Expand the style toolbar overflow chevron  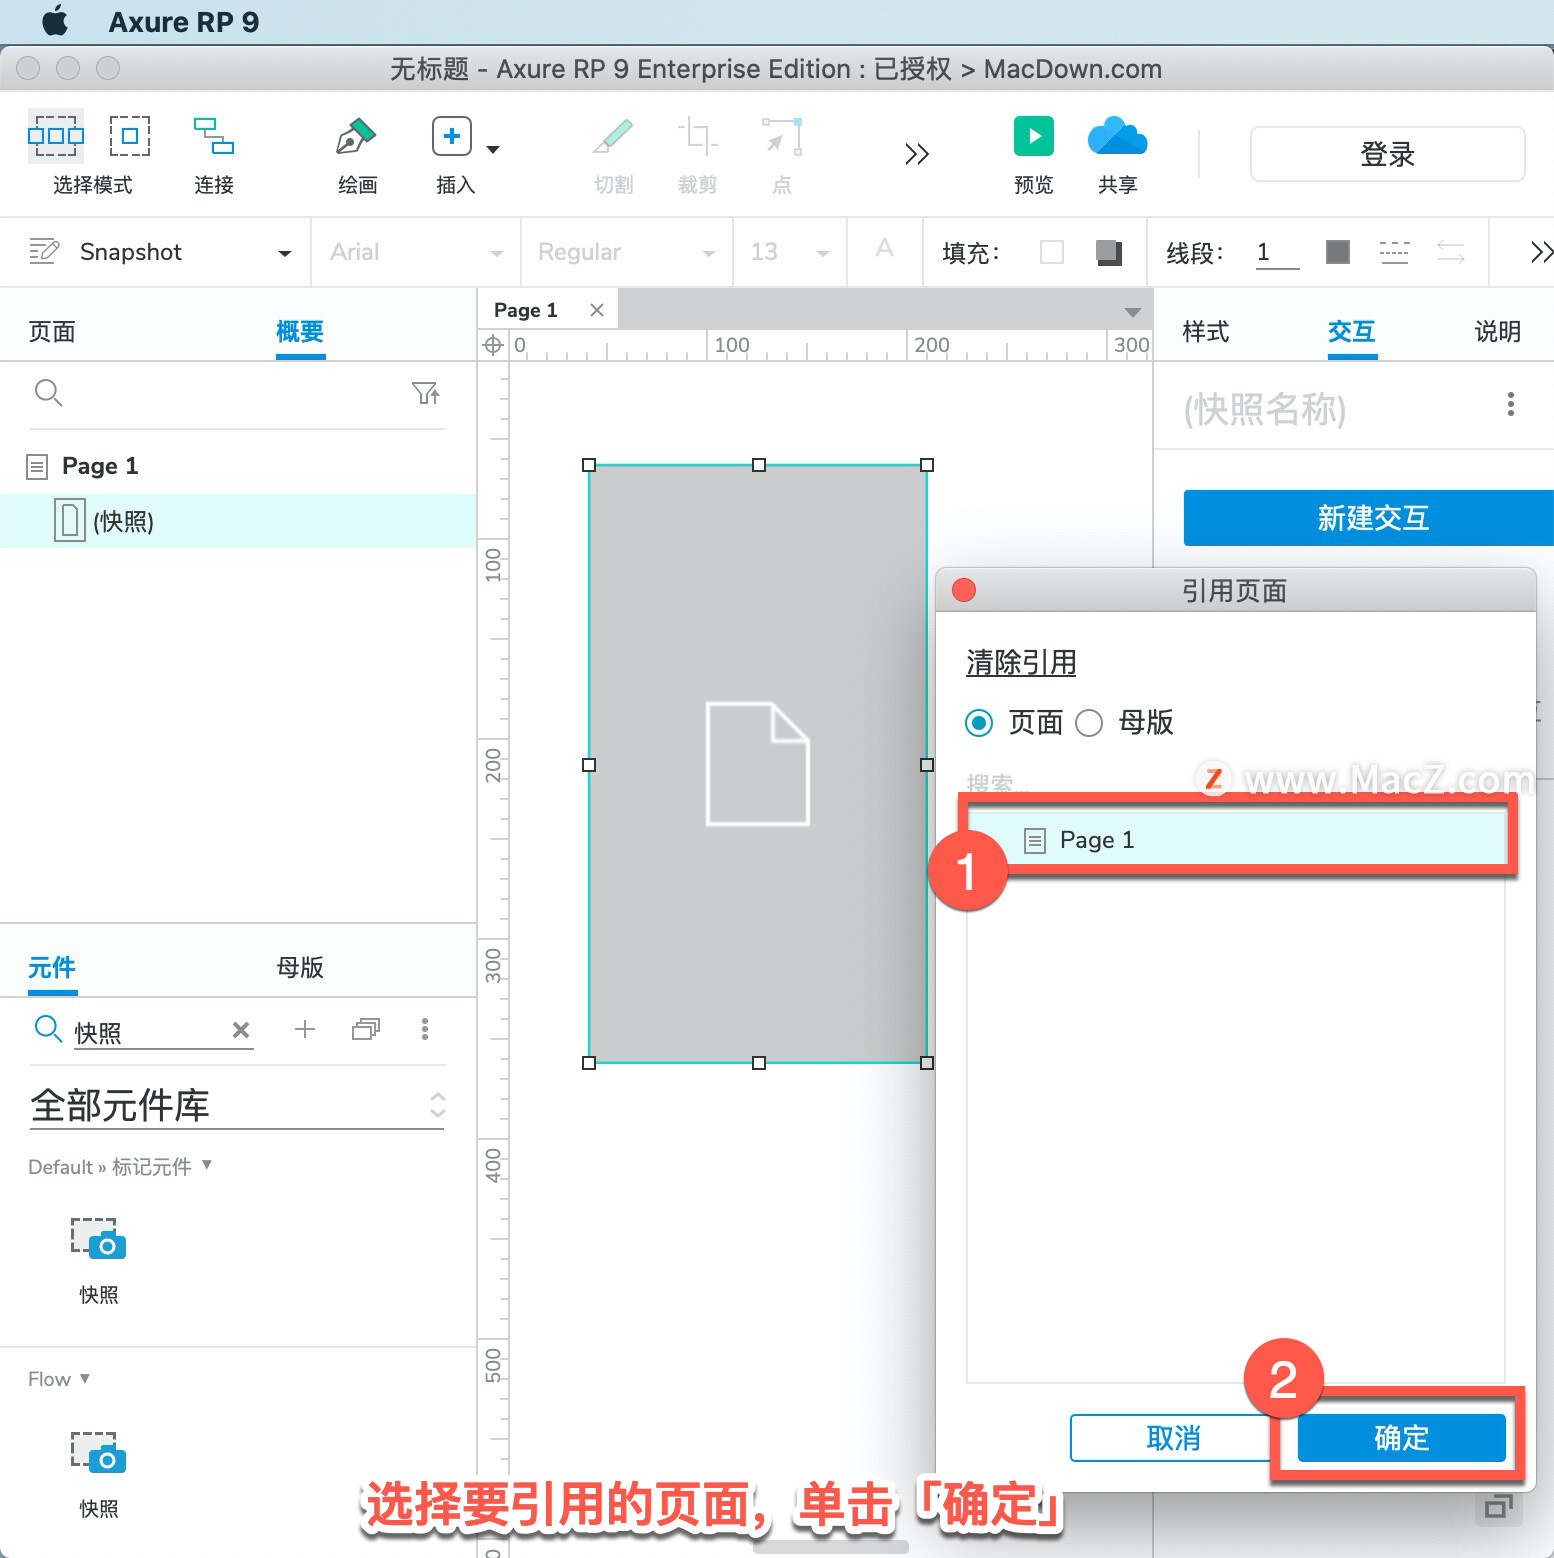coord(1541,252)
